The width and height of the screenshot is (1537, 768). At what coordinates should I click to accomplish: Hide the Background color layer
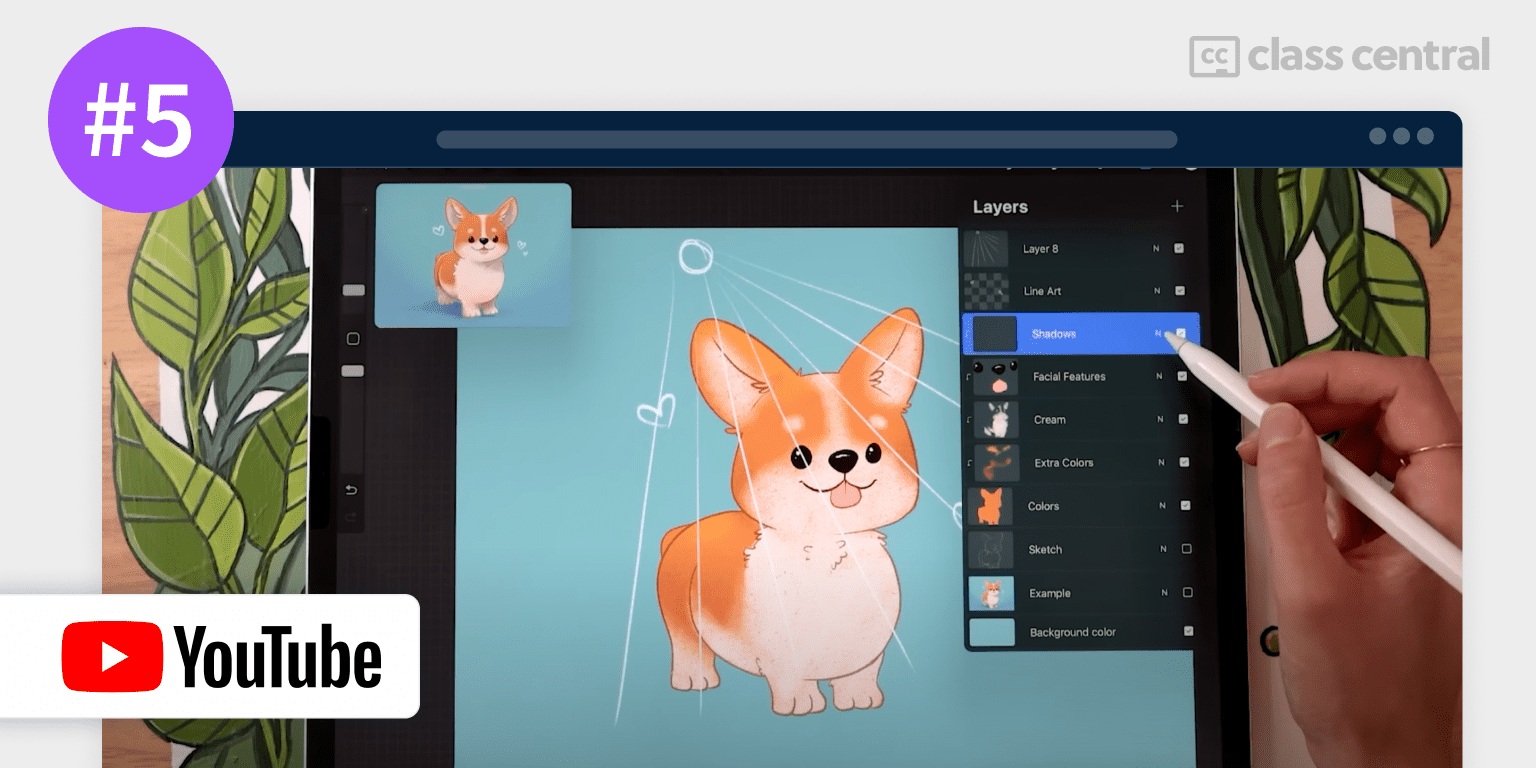tap(1188, 631)
